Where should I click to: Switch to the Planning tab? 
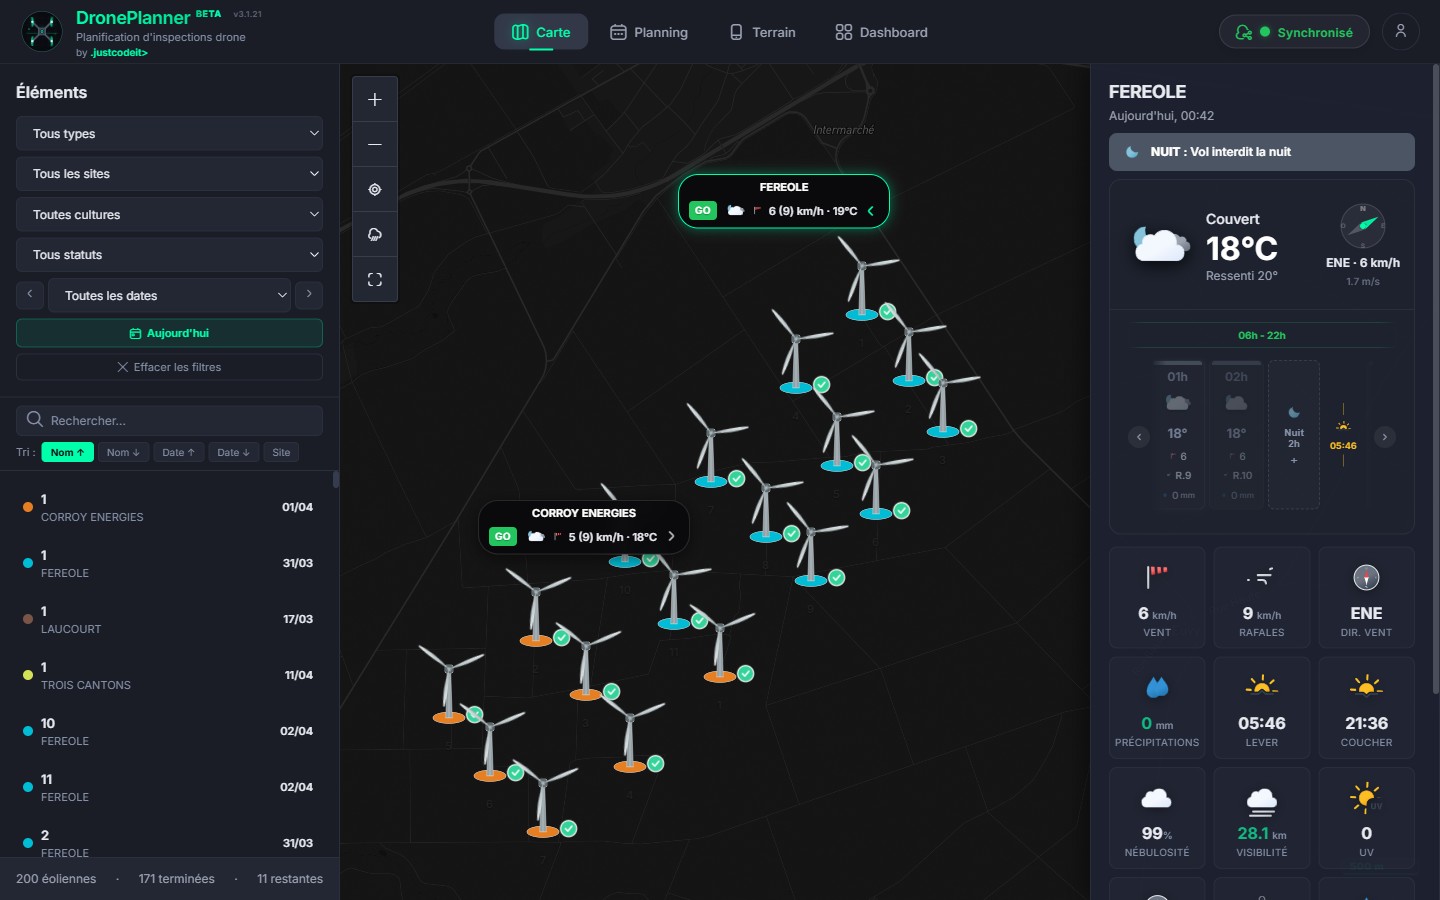coord(649,32)
